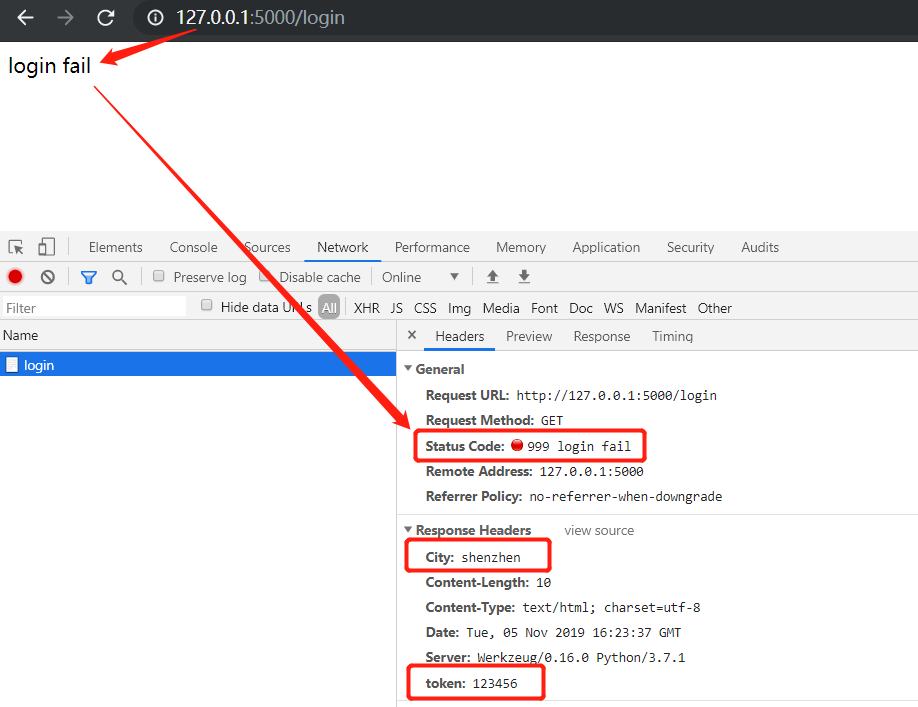
Task: Clear the network request log
Action: click(47, 277)
